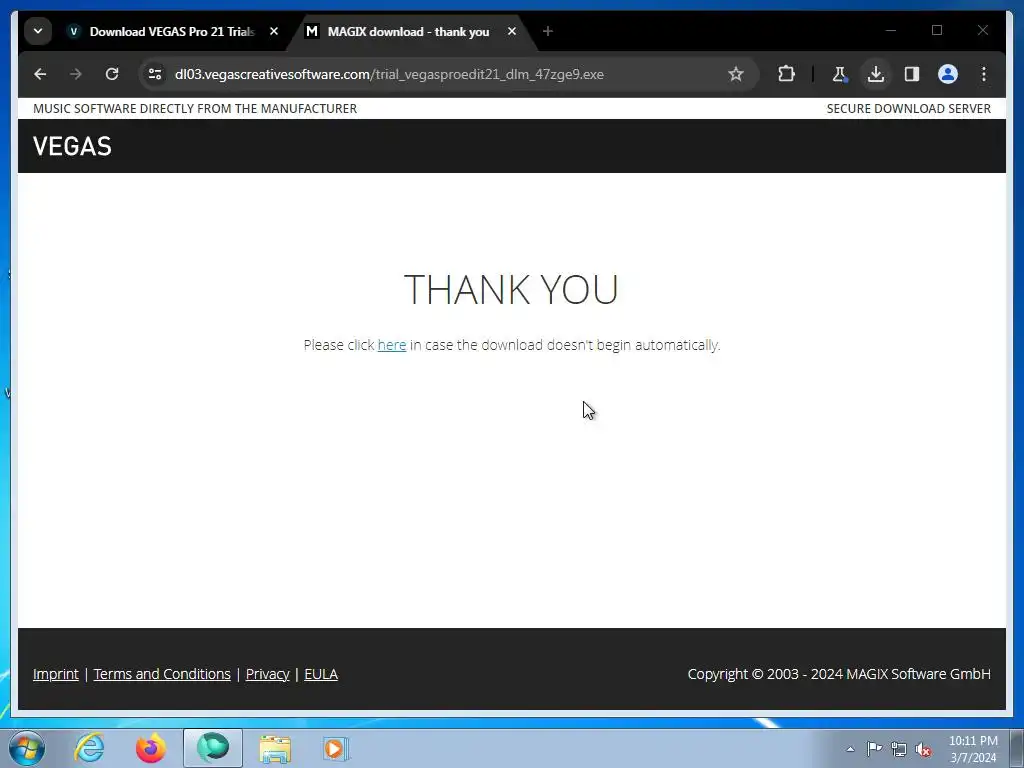Open Windows Media Player from taskbar
This screenshot has width=1024, height=768.
click(336, 748)
